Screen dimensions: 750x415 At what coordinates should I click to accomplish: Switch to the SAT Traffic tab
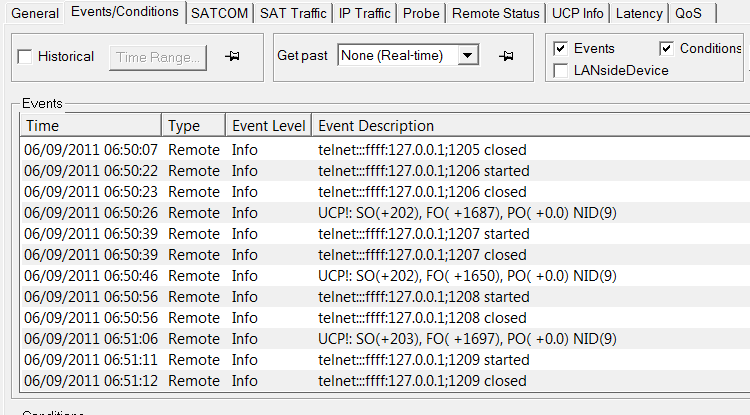pyautogui.click(x=293, y=13)
